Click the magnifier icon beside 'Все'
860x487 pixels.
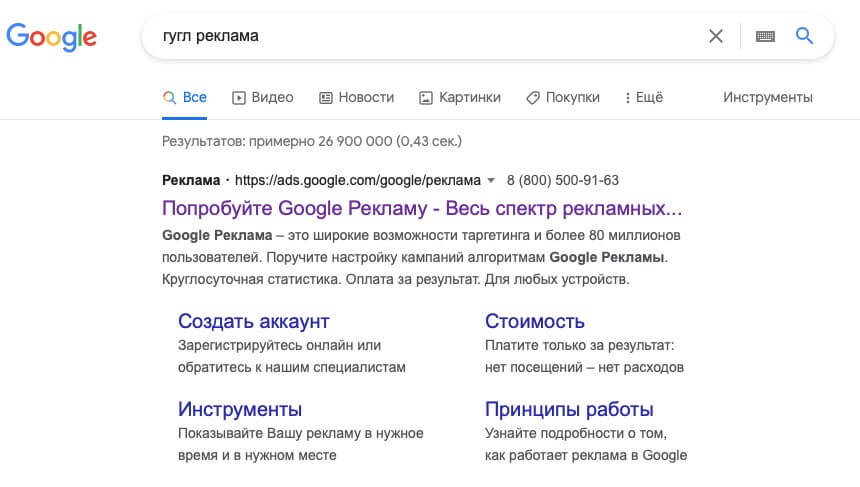169,98
